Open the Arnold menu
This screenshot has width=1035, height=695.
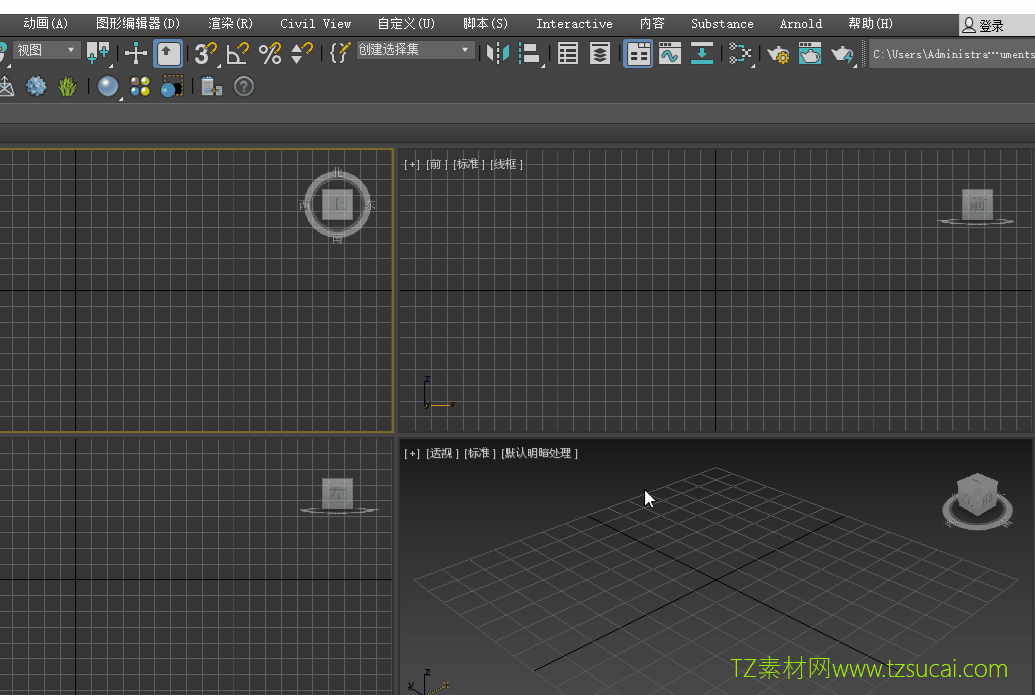pyautogui.click(x=801, y=24)
